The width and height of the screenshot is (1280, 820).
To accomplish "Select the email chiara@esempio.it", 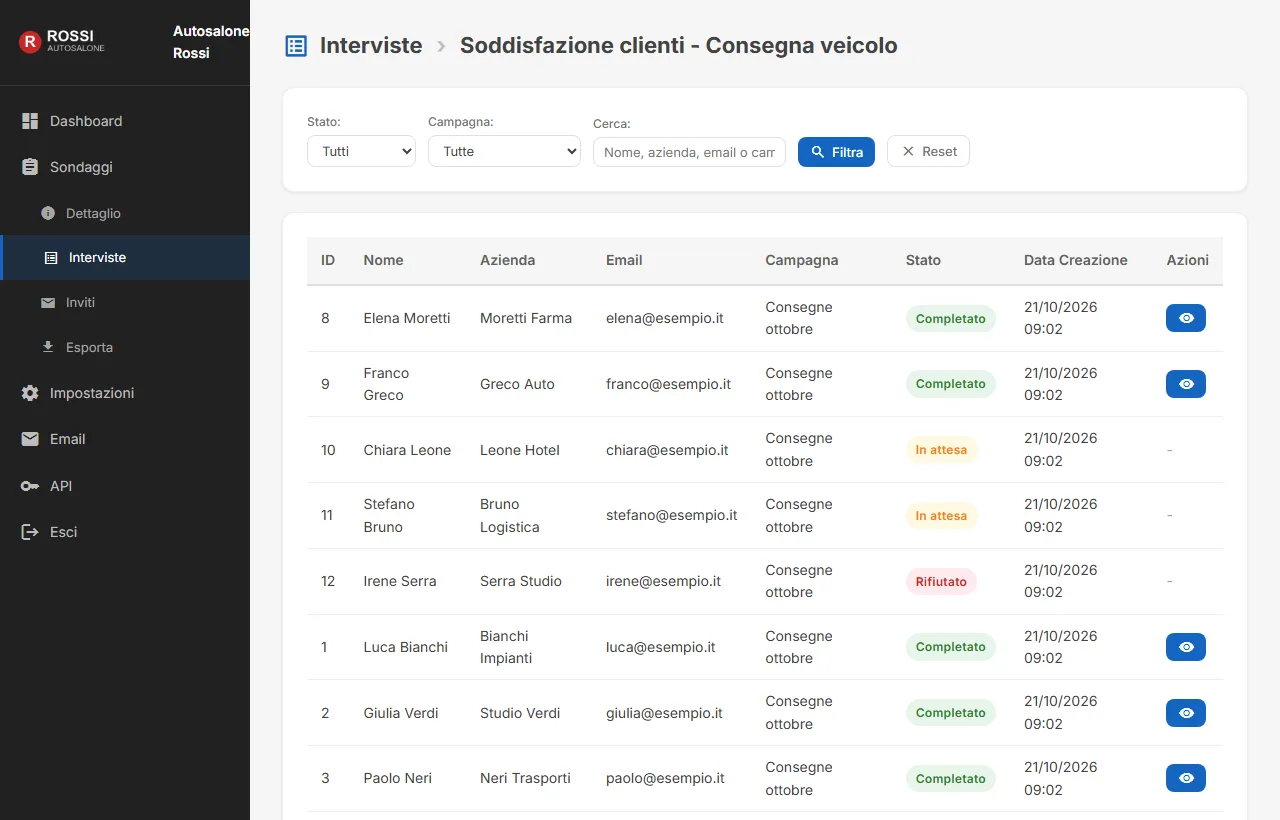I will coord(667,450).
